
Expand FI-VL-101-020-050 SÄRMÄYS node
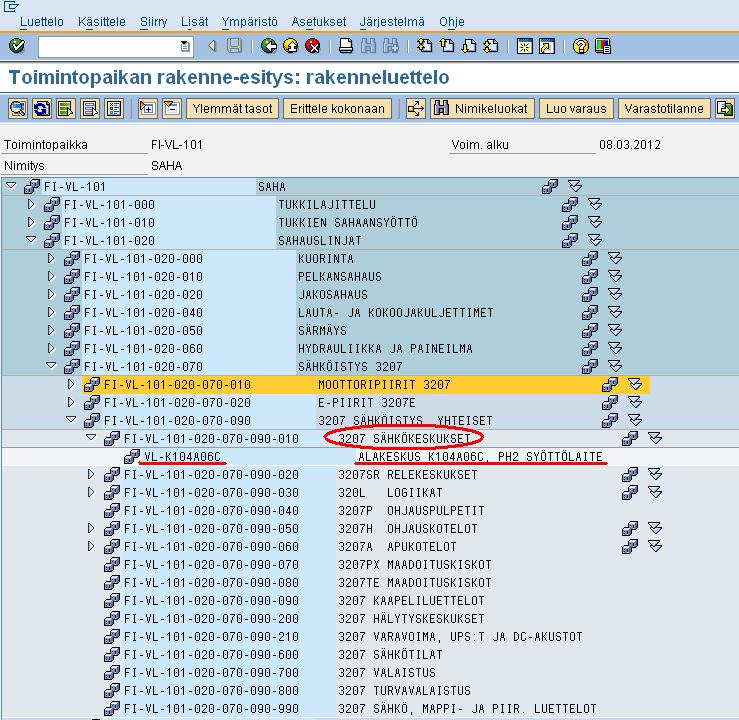click(51, 330)
